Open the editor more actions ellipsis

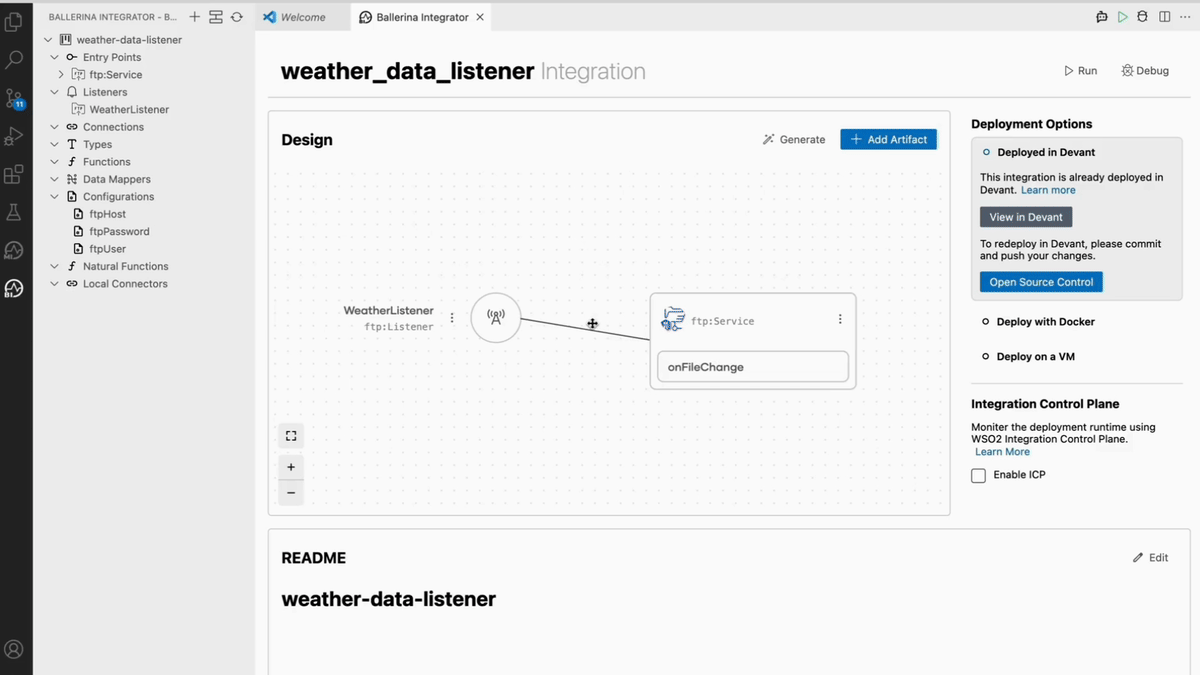[1186, 17]
